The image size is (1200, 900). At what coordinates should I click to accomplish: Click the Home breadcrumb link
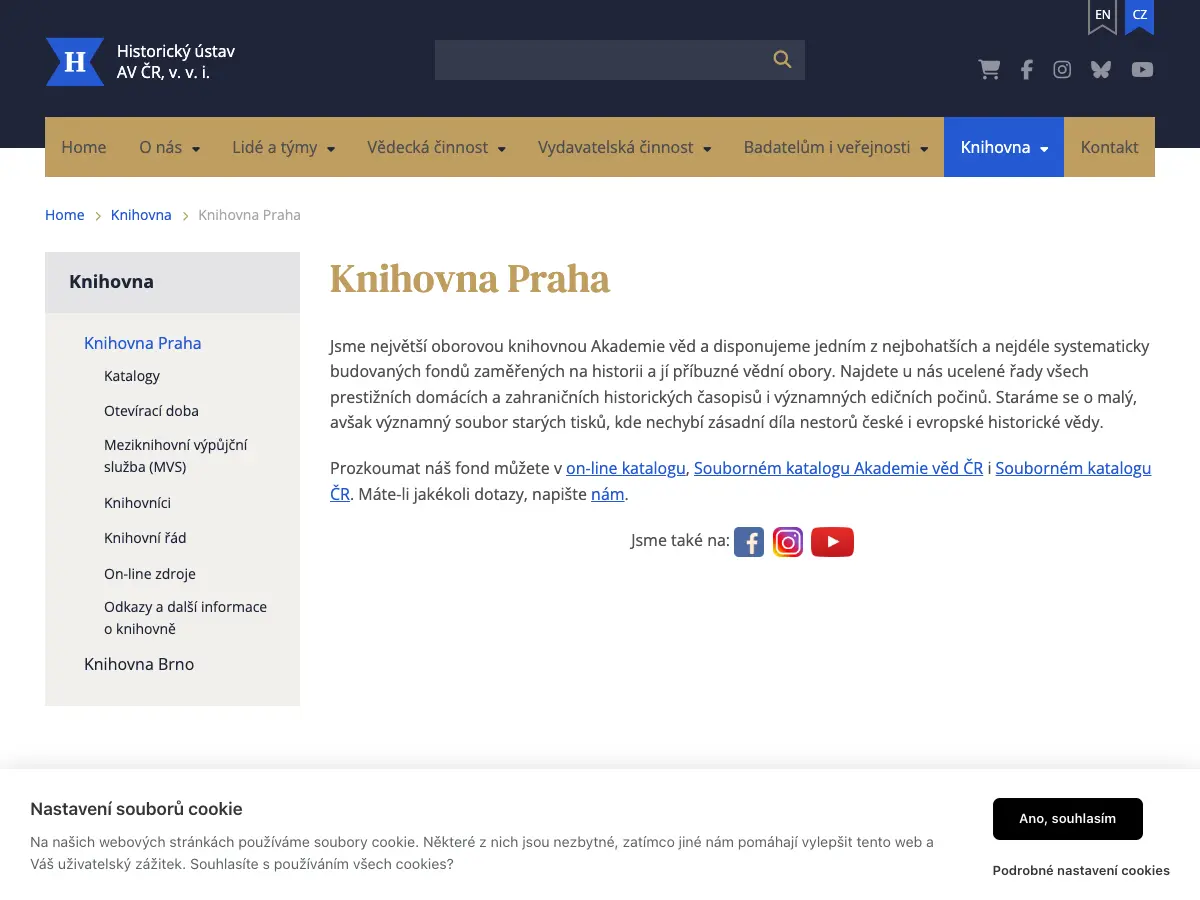pos(64,215)
